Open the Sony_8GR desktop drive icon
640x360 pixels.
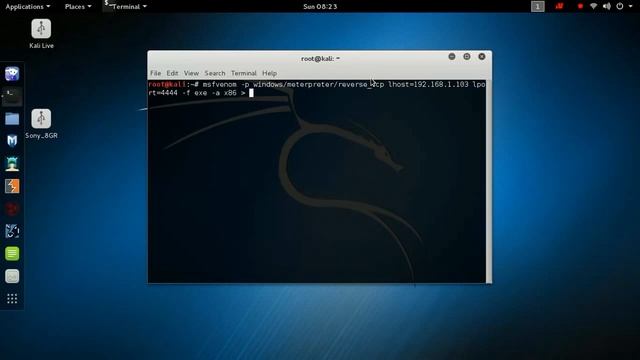[x=41, y=119]
